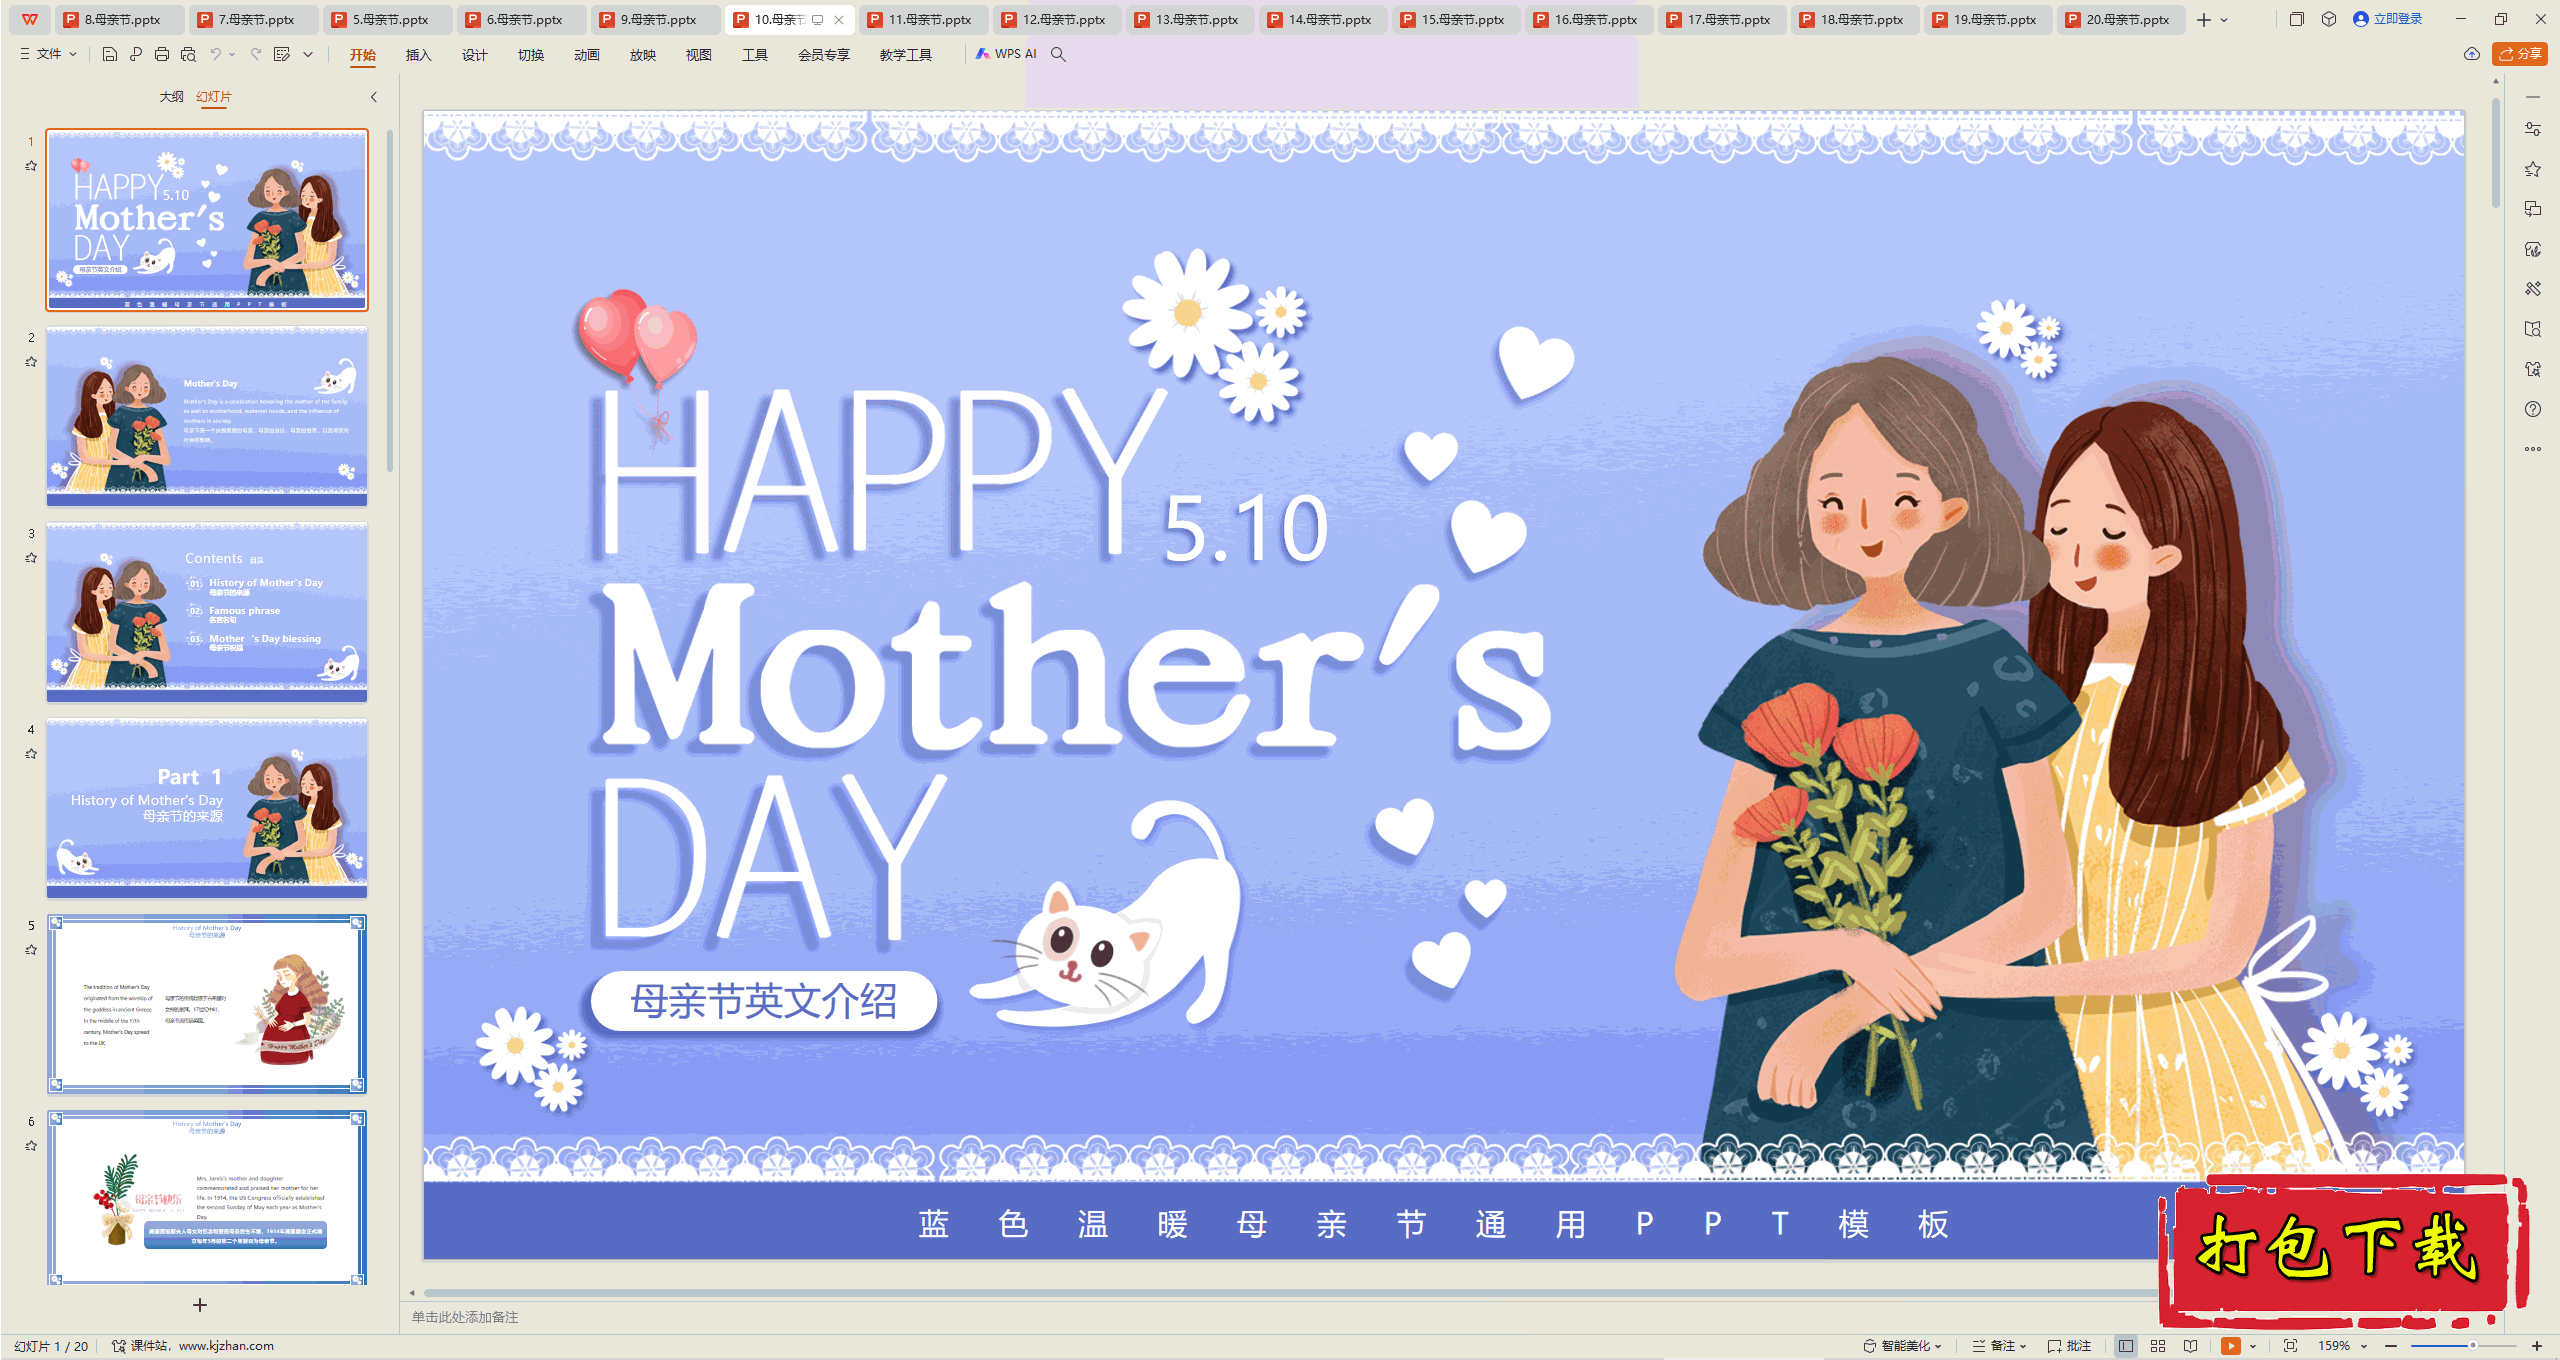
Task: Click the horizontal scrollbar below the slide
Action: pyautogui.click(x=1290, y=1293)
